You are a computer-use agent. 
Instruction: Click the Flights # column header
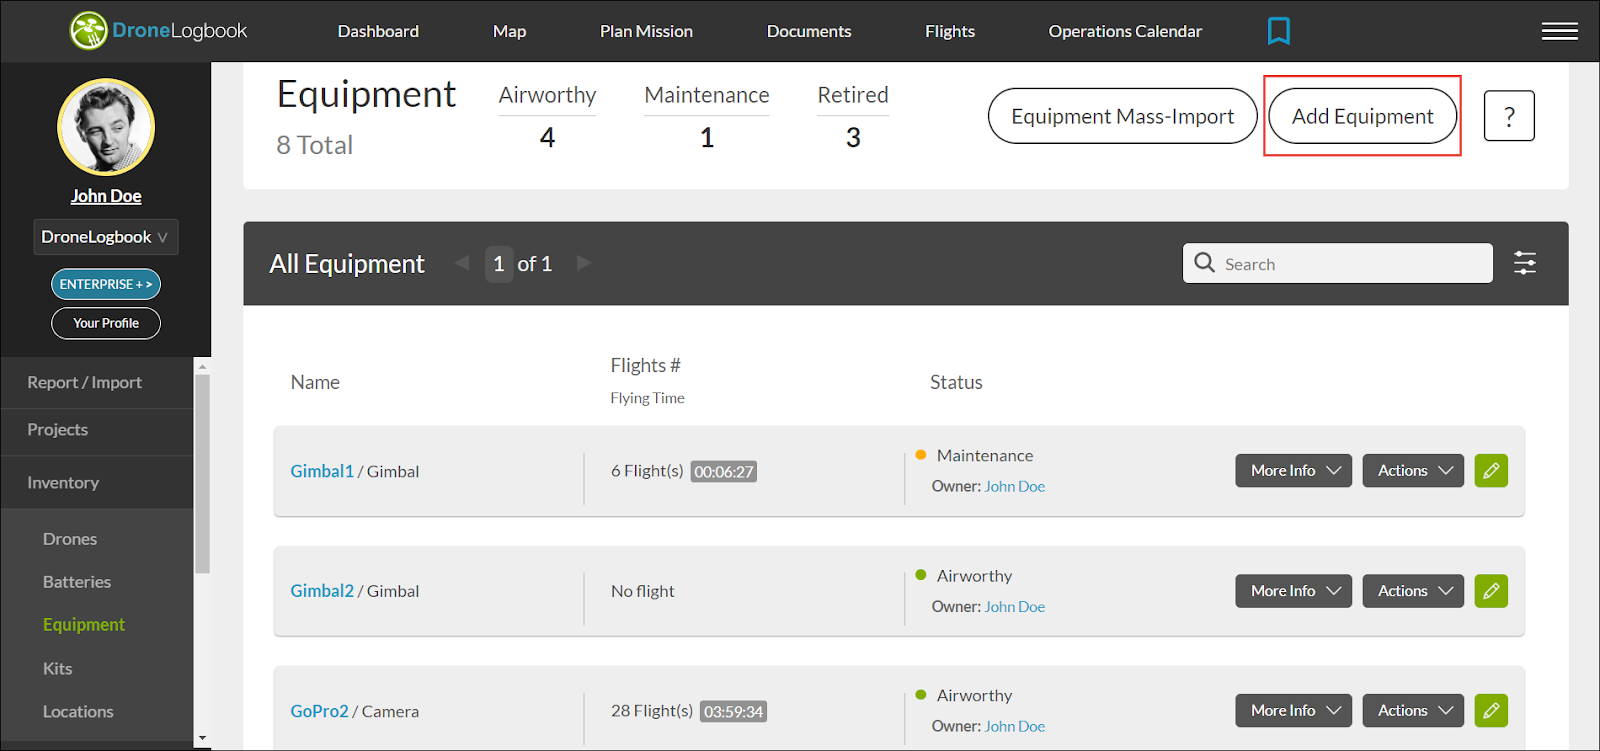point(645,366)
